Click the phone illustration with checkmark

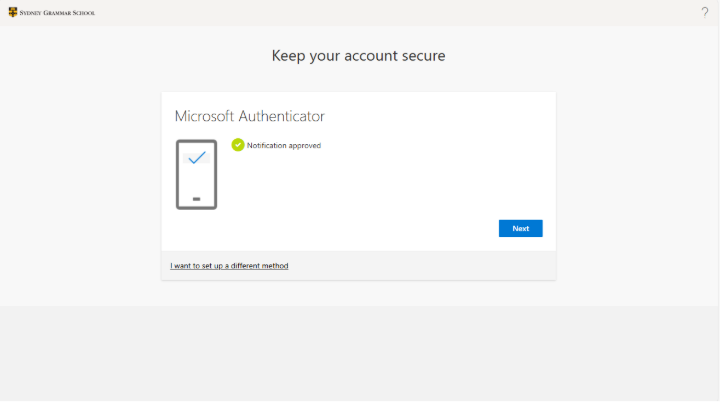[x=197, y=175]
